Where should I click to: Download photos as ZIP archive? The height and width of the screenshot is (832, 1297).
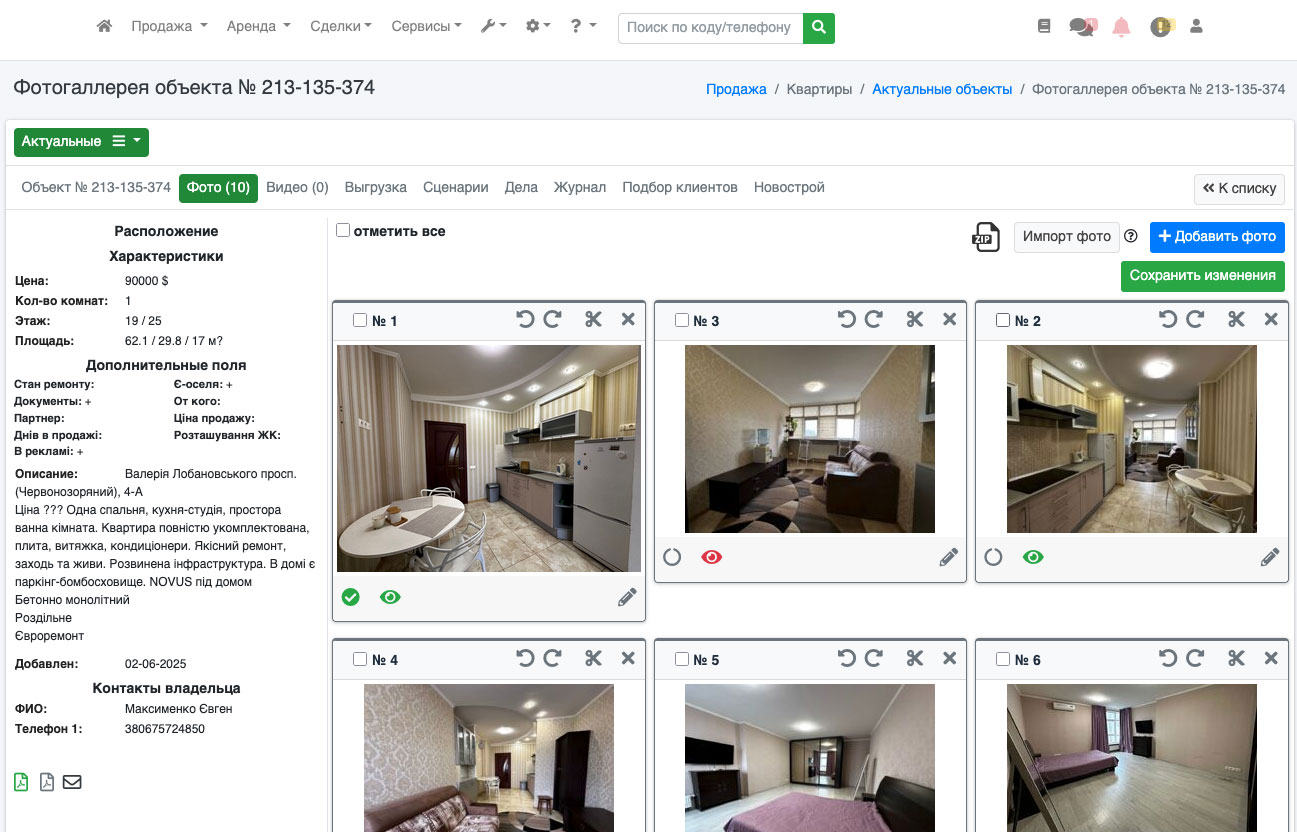[x=986, y=237]
